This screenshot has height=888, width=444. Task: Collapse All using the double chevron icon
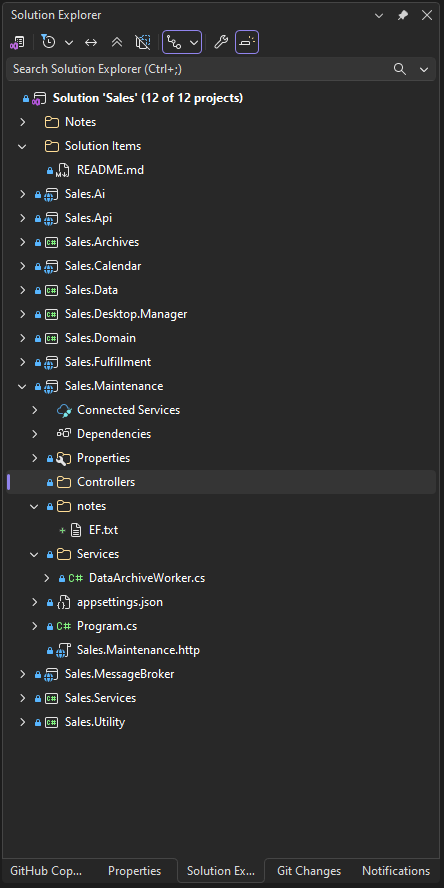[x=117, y=42]
